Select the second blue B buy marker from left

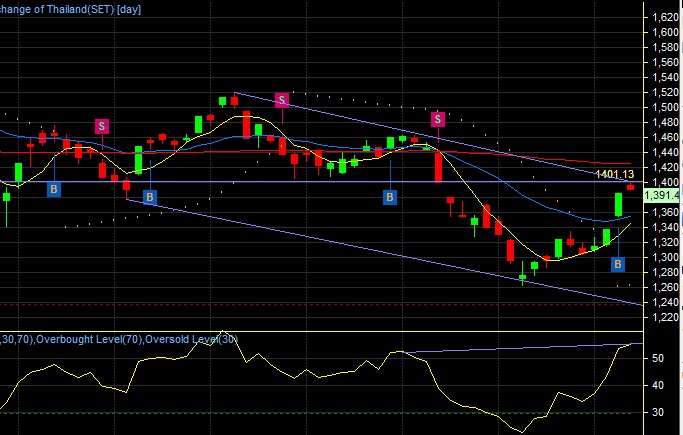[150, 197]
